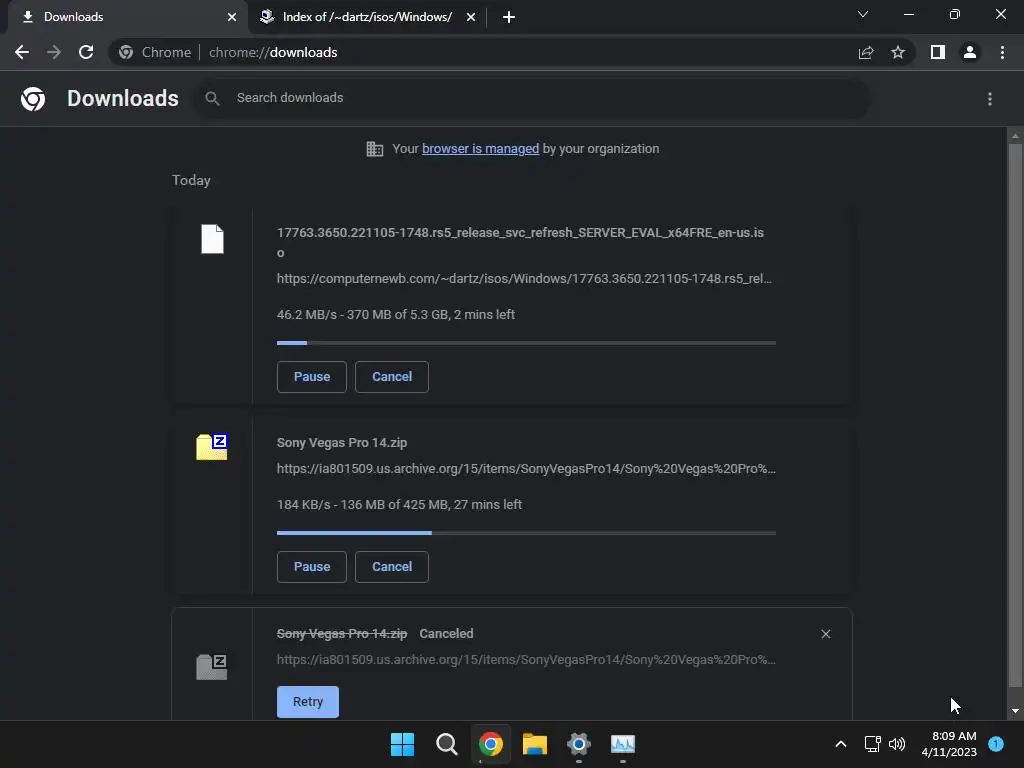Click the Chrome icon in the taskbar

pyautogui.click(x=490, y=744)
